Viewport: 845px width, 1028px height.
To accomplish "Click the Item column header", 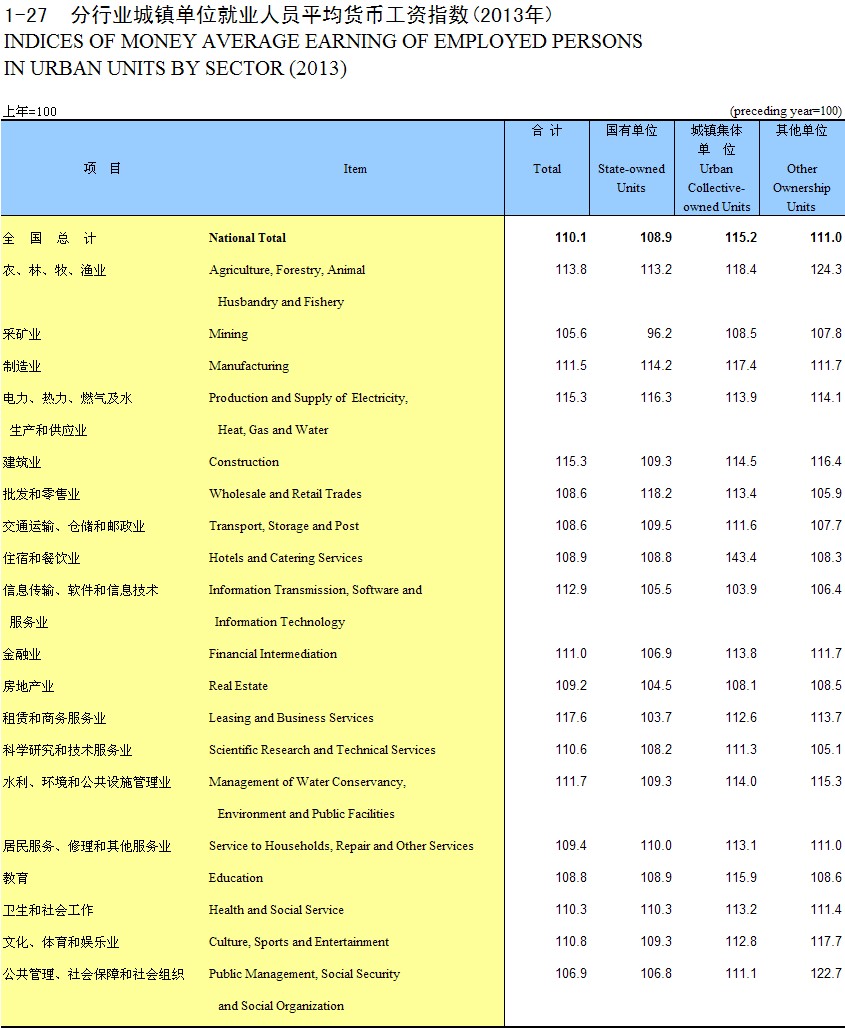I will (355, 168).
